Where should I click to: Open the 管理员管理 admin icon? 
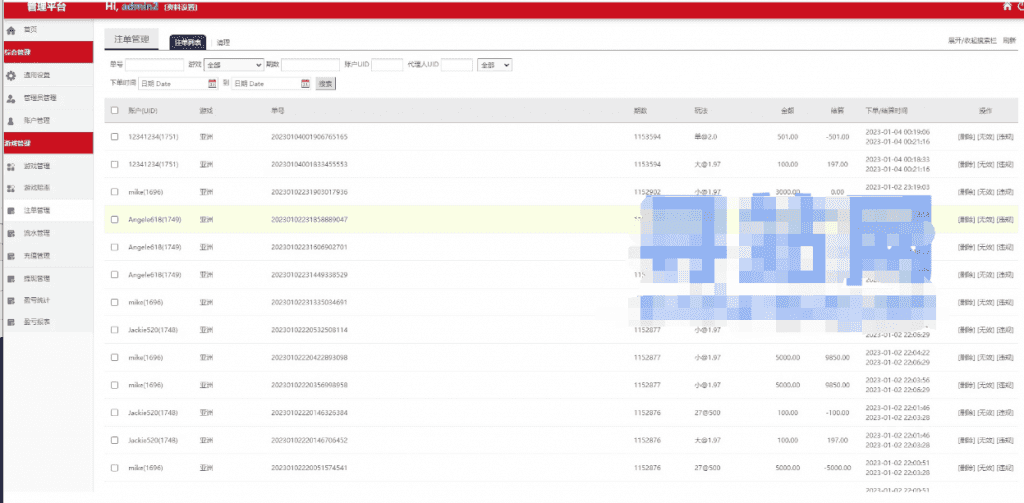tap(10, 98)
